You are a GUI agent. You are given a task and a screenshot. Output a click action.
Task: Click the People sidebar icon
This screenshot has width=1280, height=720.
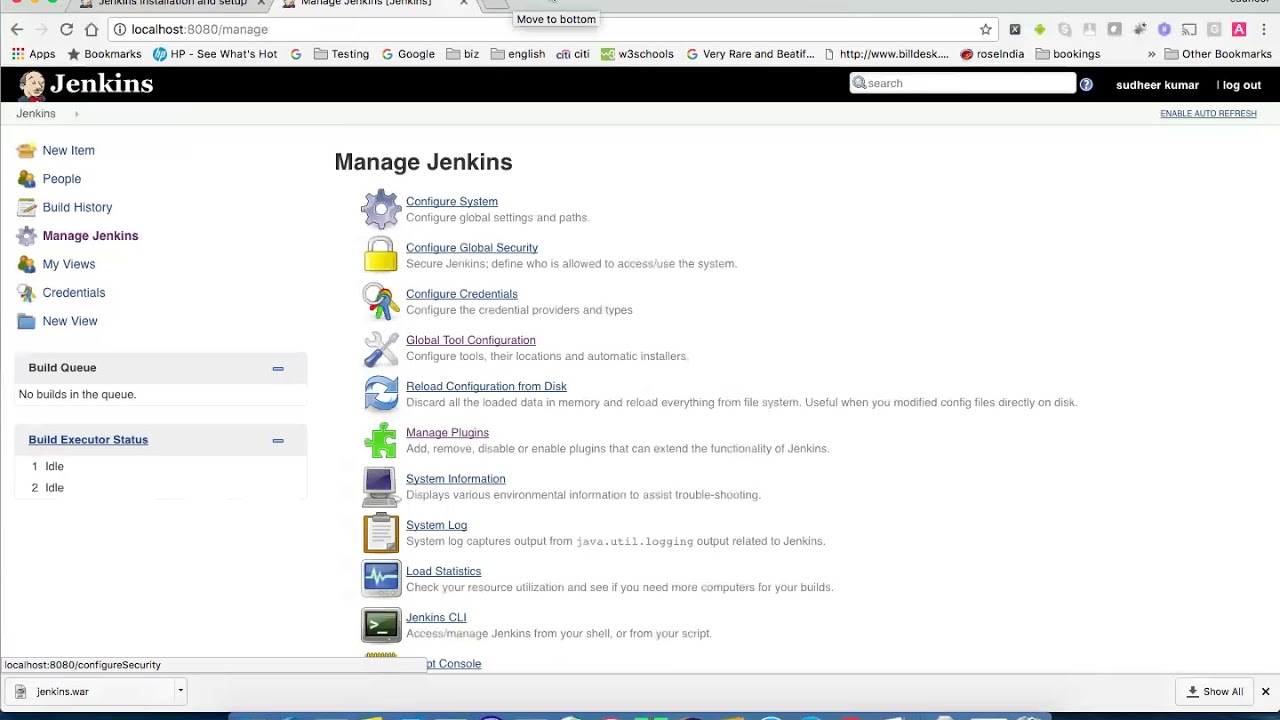click(x=26, y=179)
